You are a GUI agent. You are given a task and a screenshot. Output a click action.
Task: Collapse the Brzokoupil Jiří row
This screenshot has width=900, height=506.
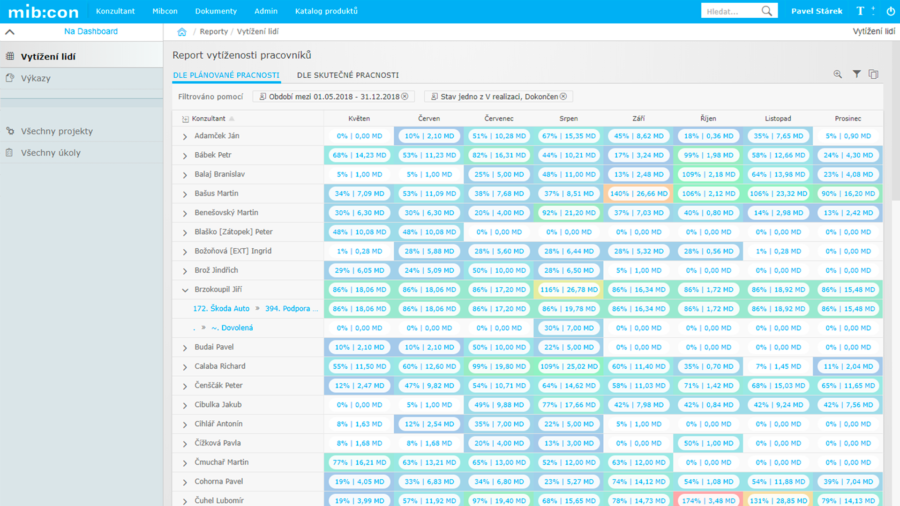point(185,290)
